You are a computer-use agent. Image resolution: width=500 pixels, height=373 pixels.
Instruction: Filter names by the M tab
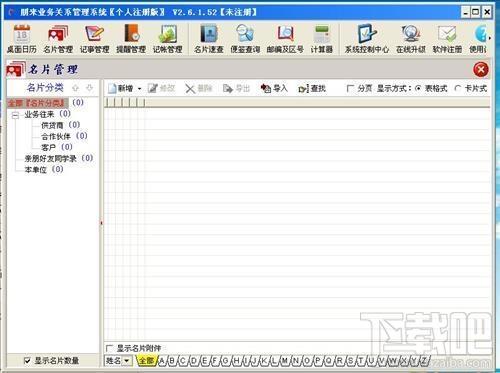(285, 361)
